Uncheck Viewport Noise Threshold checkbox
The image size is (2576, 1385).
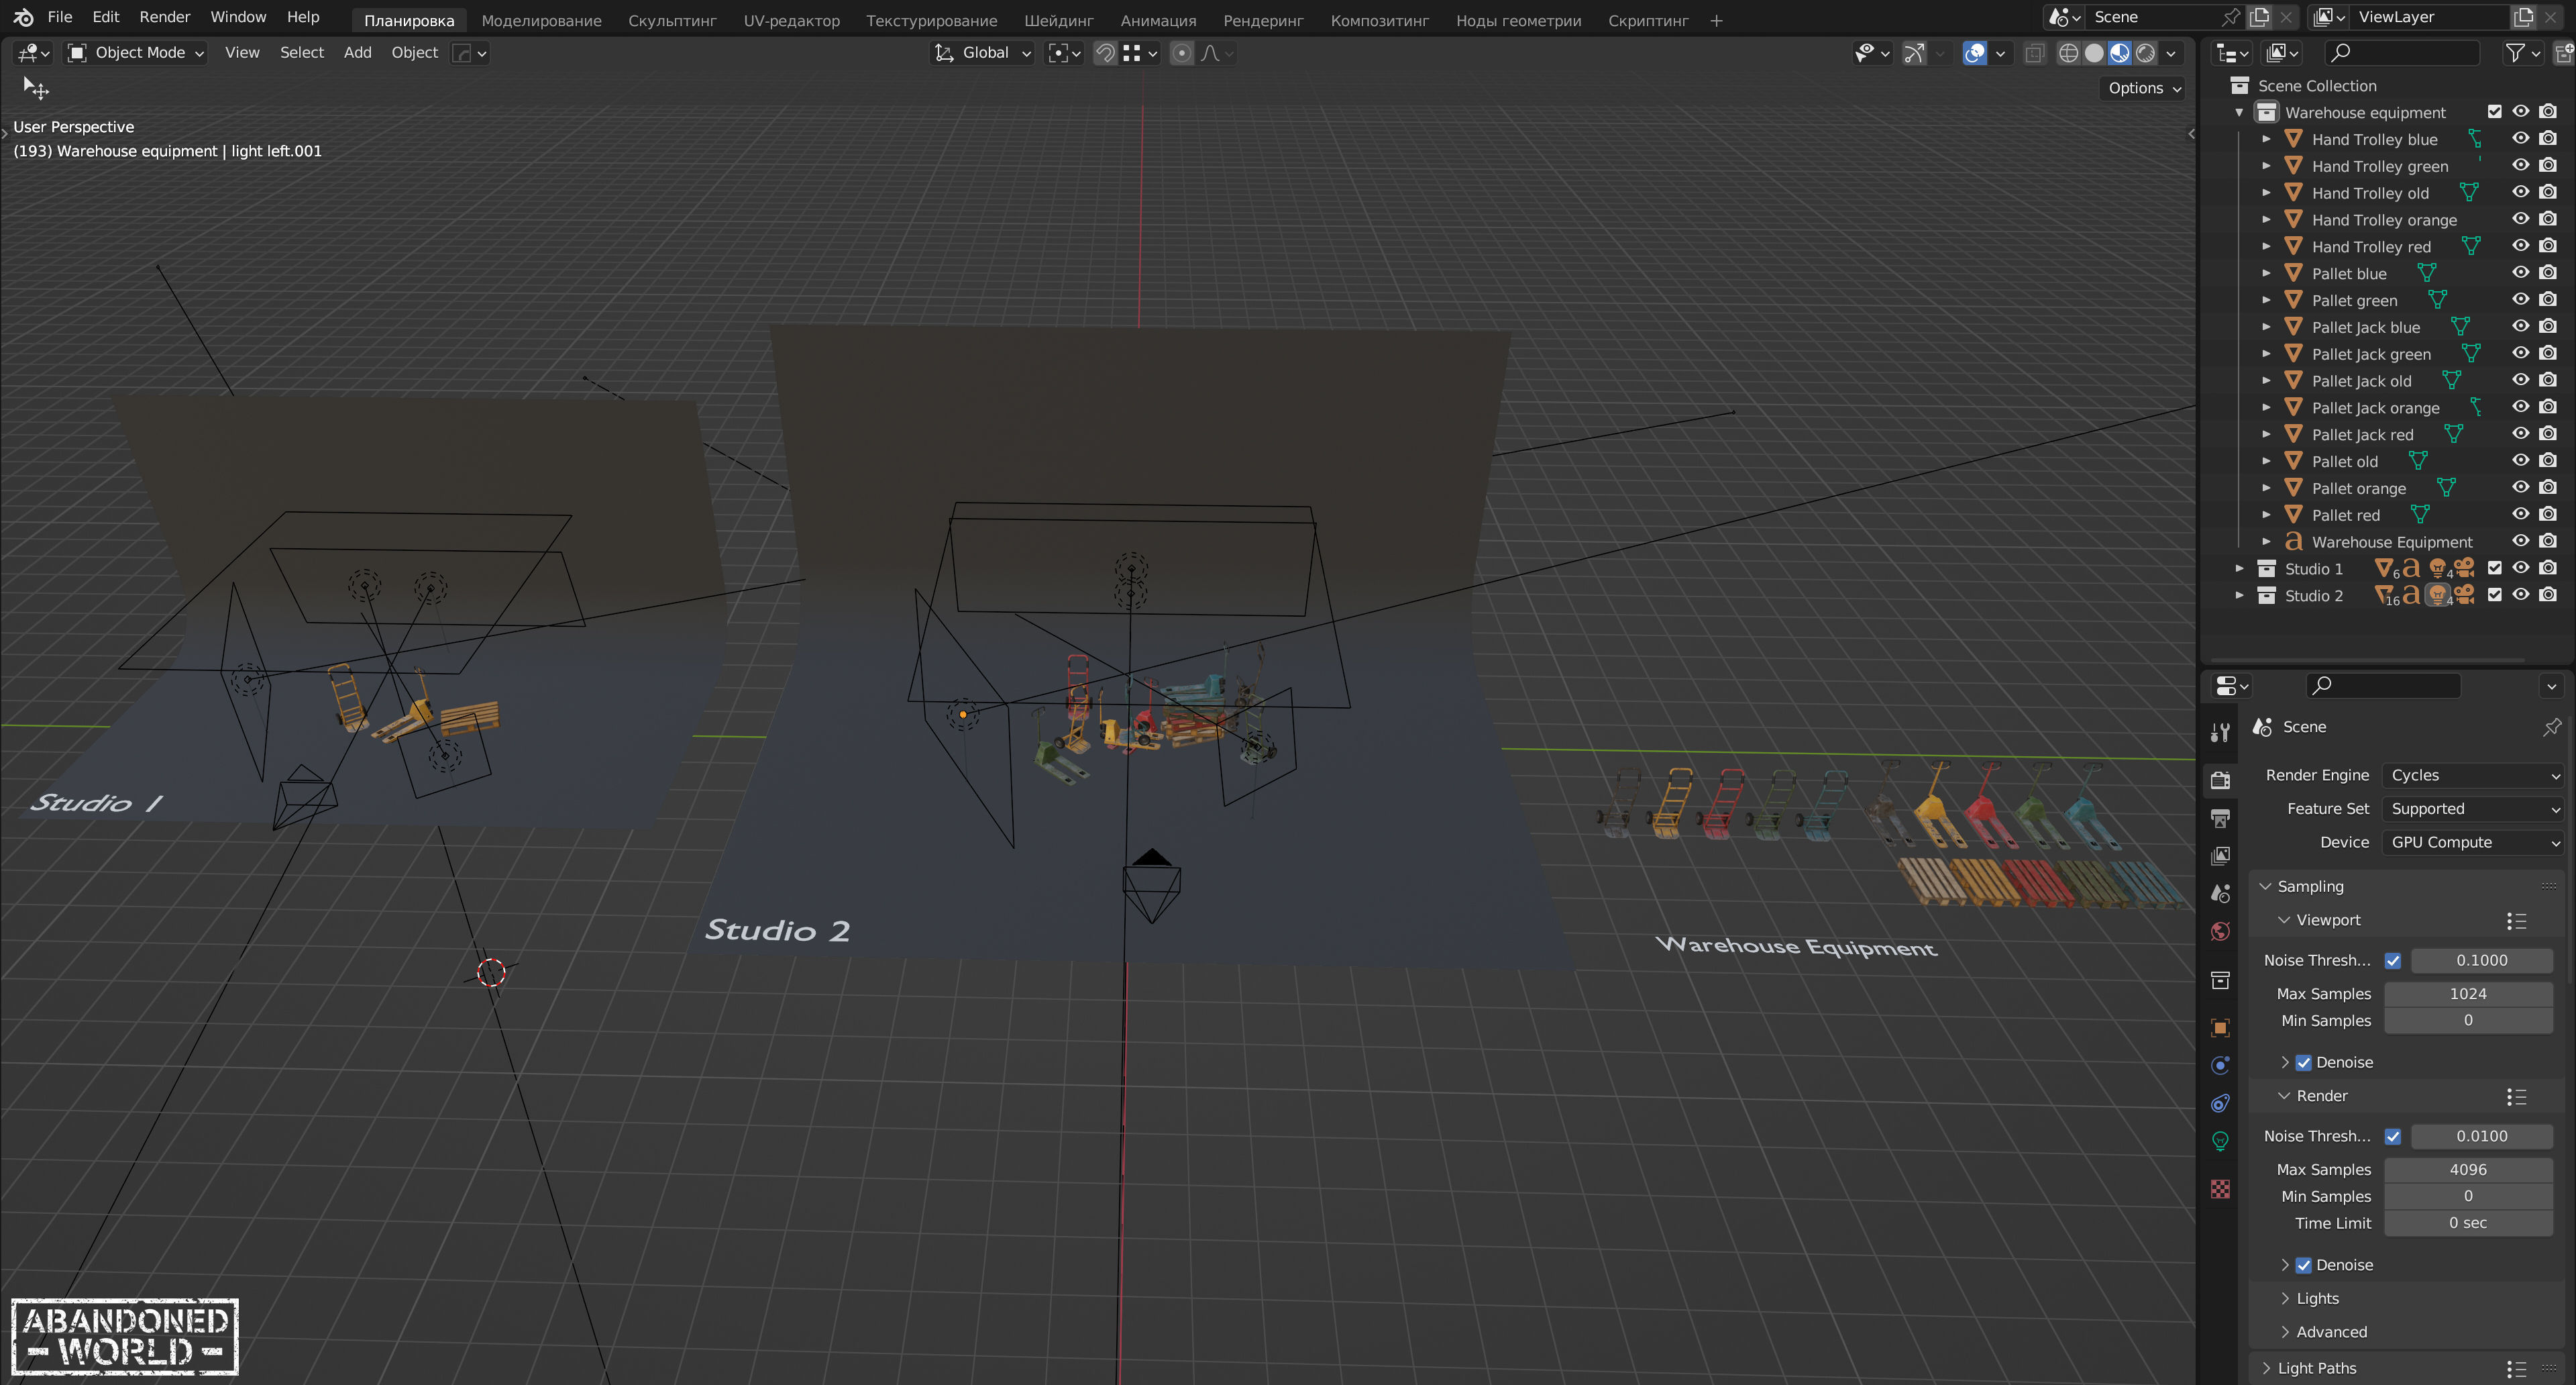pyautogui.click(x=2393, y=960)
